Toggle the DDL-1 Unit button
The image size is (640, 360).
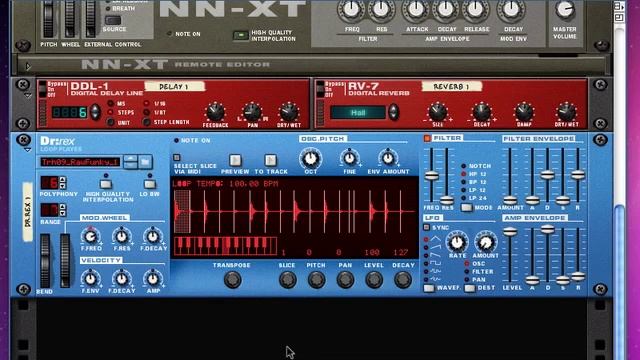(x=110, y=122)
